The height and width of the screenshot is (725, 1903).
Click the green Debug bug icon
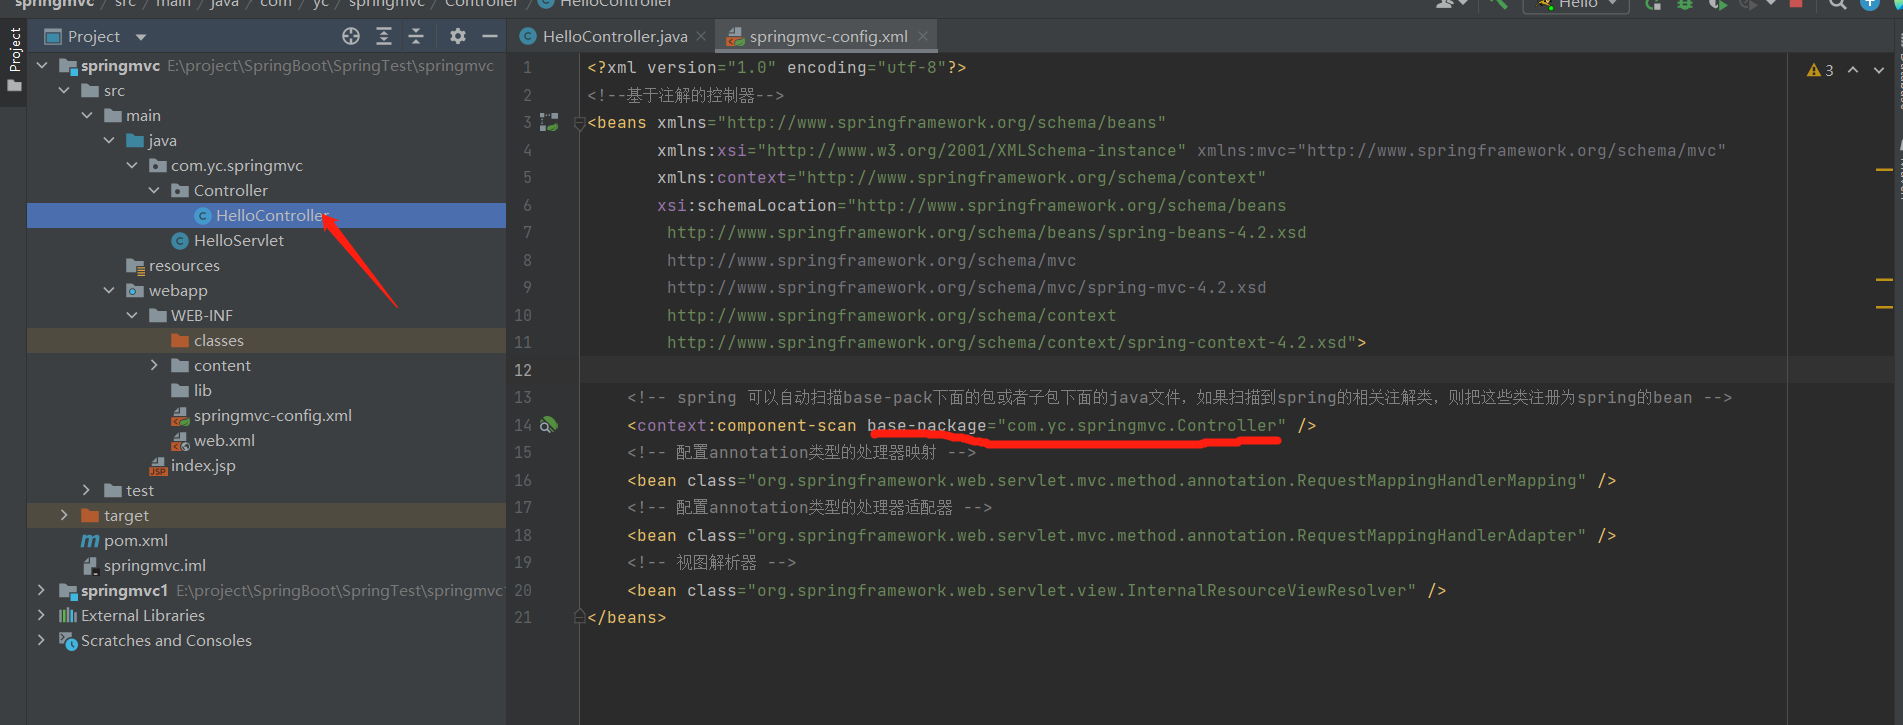click(1685, 4)
